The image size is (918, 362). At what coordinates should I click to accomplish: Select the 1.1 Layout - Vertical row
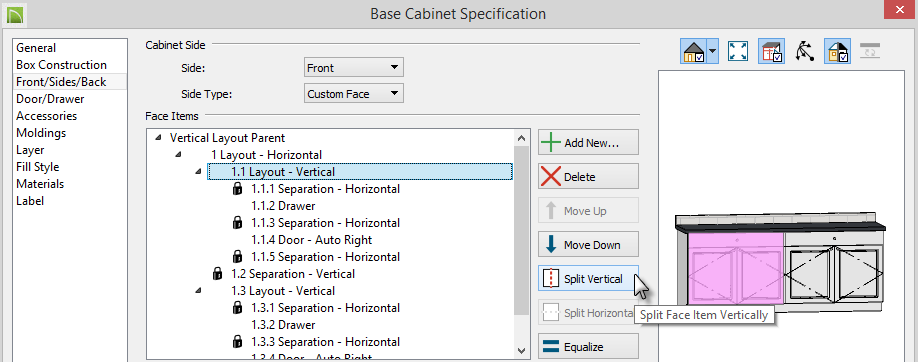[360, 172]
